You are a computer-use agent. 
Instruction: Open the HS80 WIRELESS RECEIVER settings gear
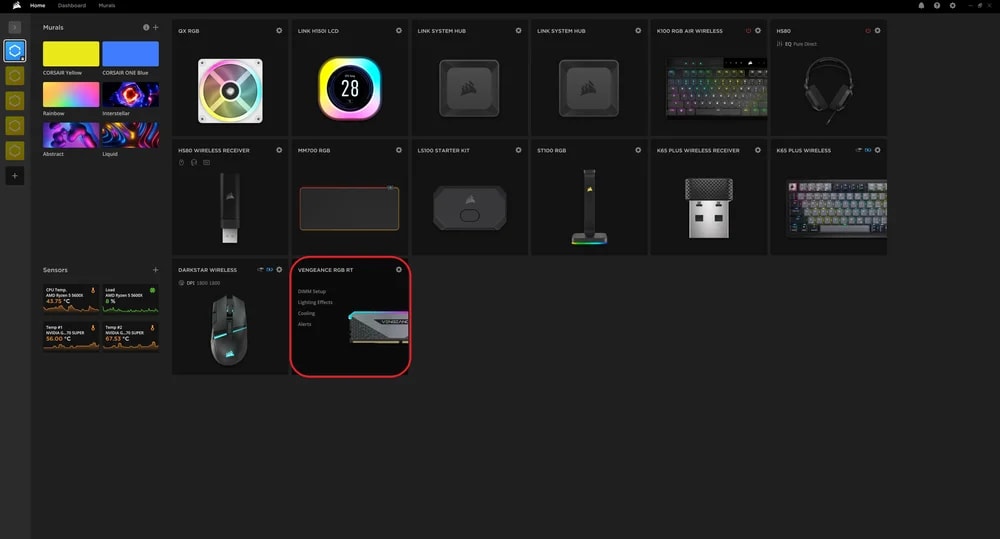(279, 150)
